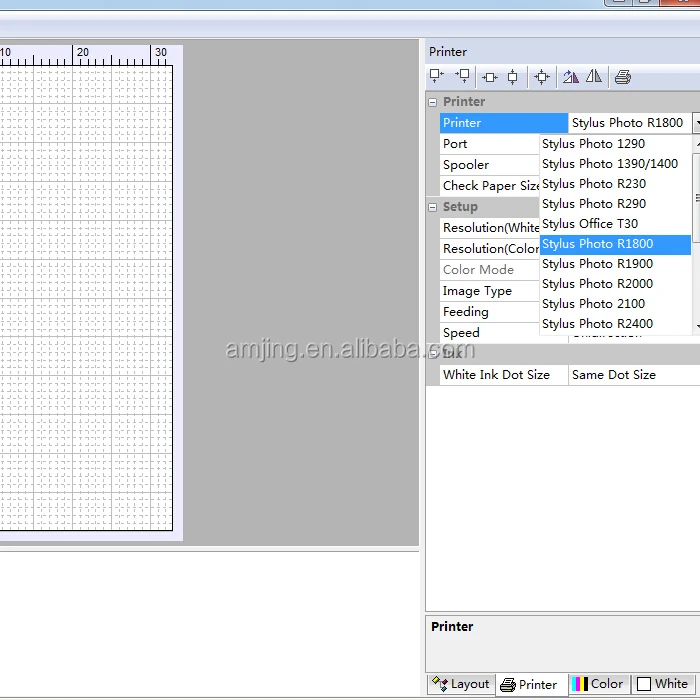Switch to the Layout tab

461,684
